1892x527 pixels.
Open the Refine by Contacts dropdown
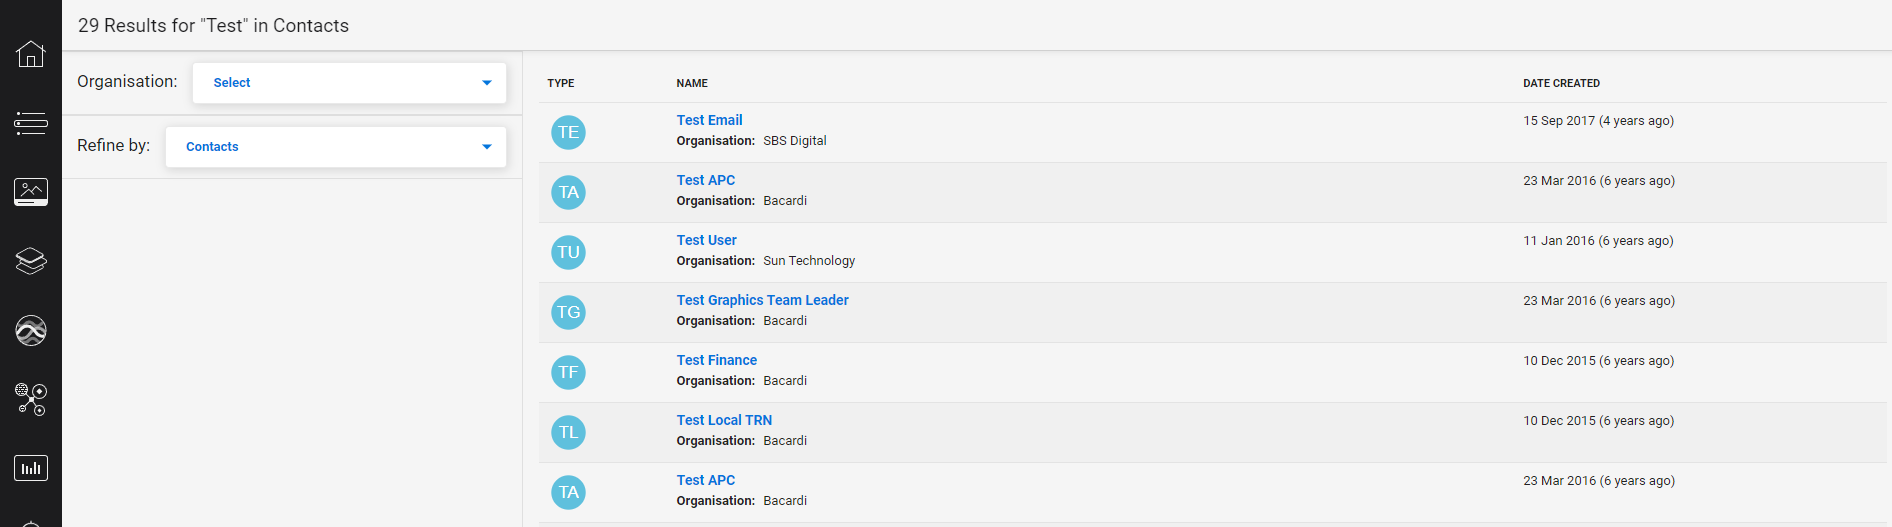coord(335,147)
